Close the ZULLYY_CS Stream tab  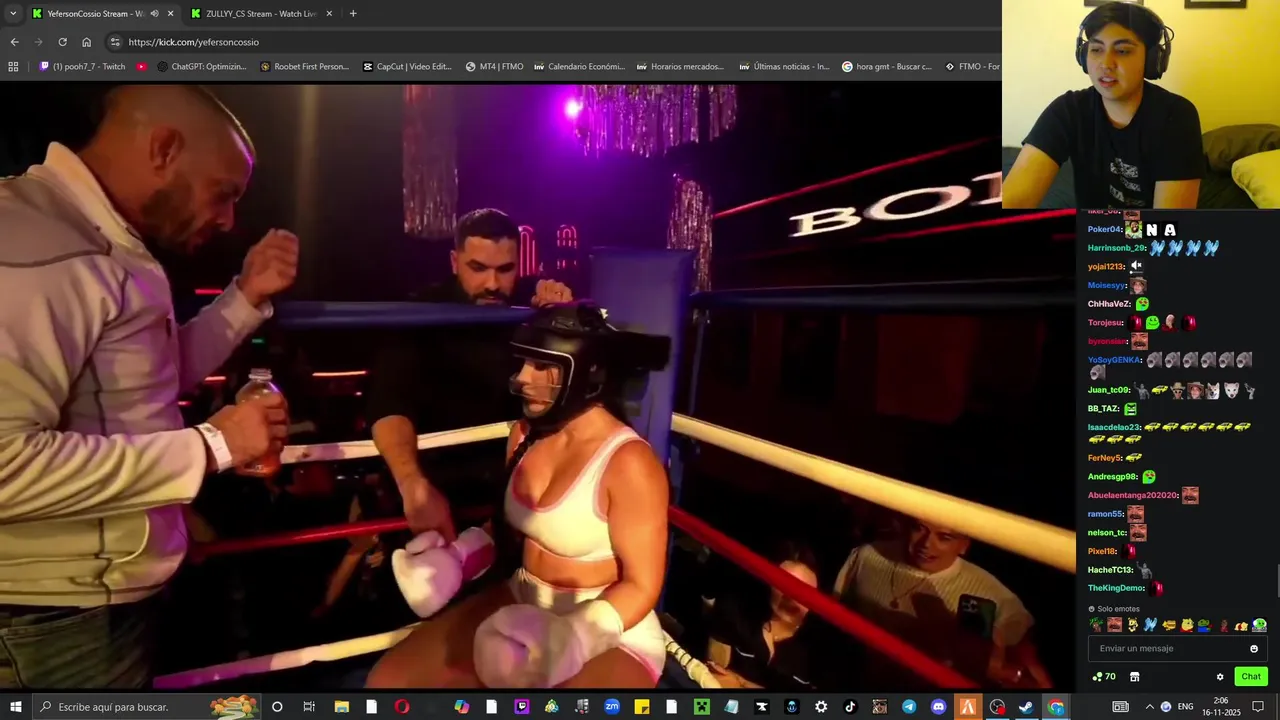coord(329,14)
